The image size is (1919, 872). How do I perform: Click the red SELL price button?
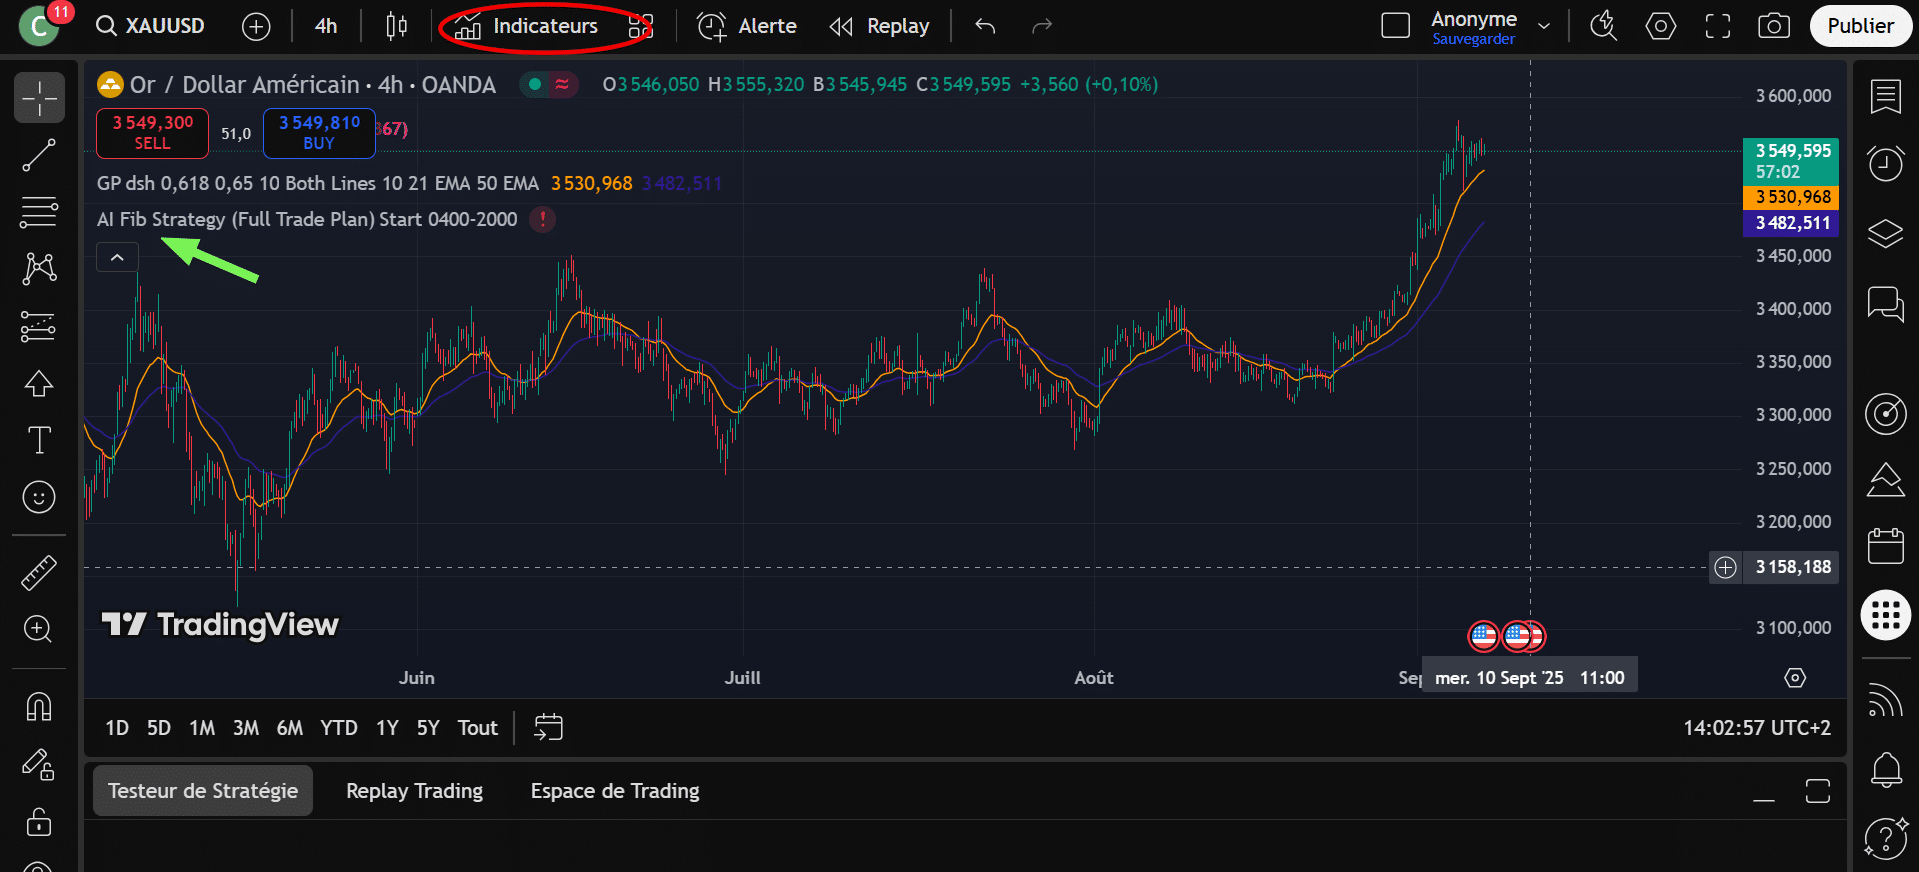pyautogui.click(x=152, y=133)
